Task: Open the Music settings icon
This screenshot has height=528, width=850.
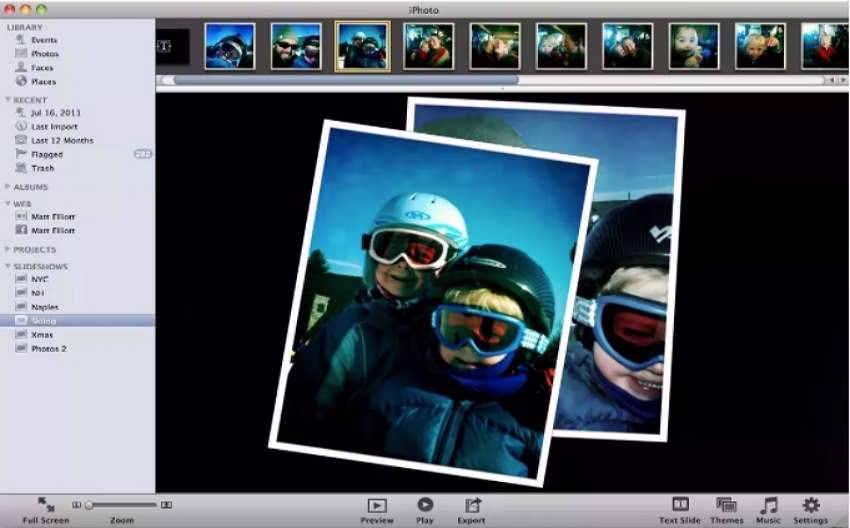Action: click(x=768, y=505)
